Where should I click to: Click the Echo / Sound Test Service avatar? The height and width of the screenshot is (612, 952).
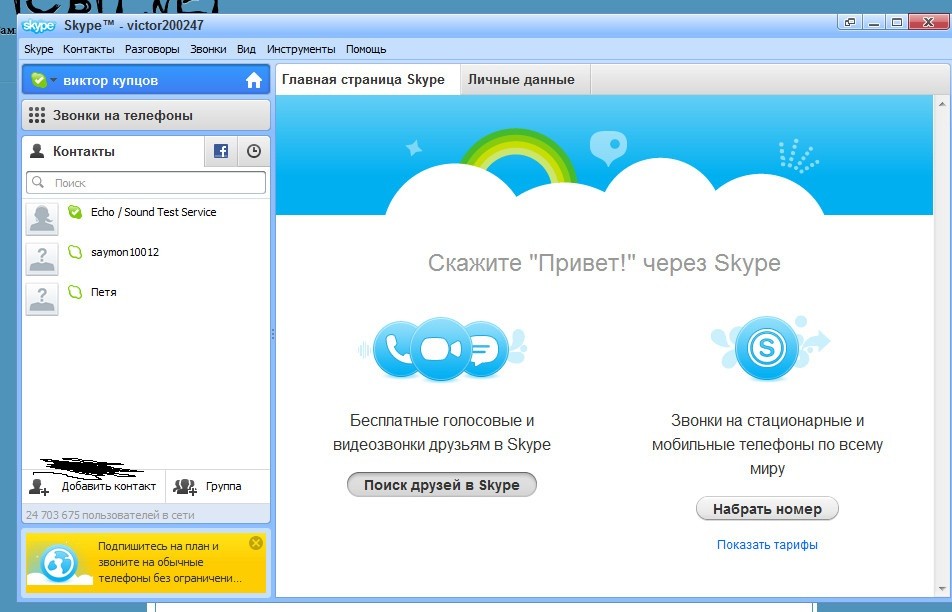pos(42,219)
